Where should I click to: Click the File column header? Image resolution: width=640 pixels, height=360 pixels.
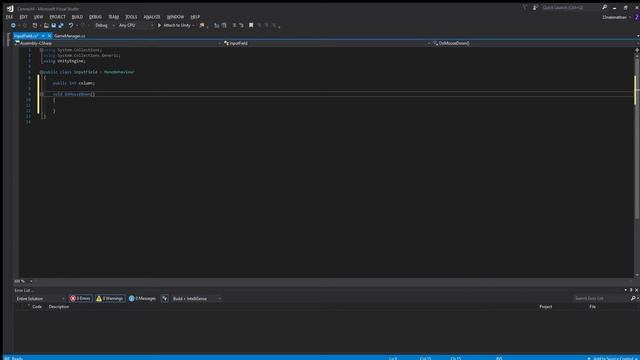592,307
